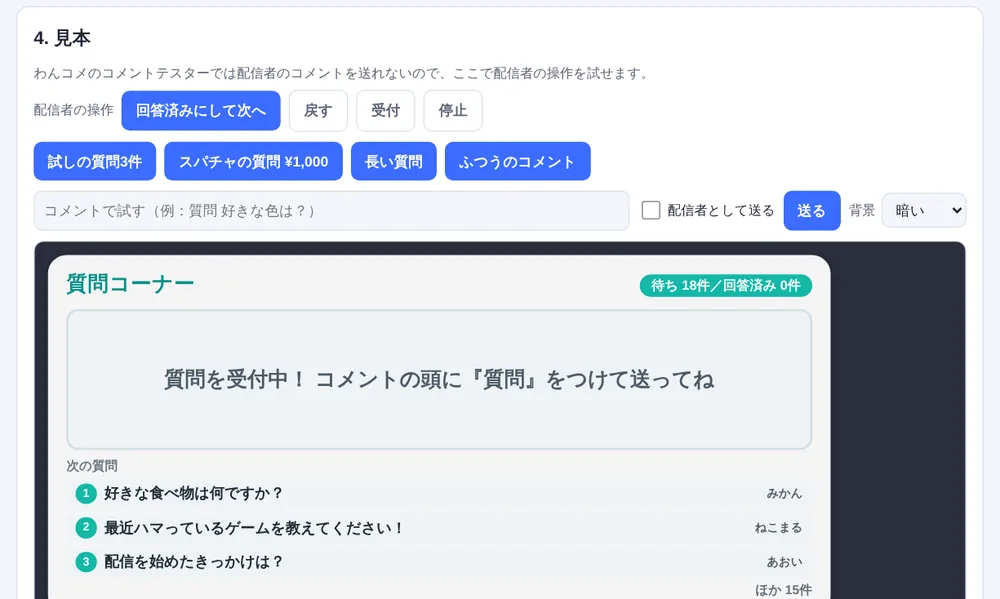The height and width of the screenshot is (599, 1000).
Task: Select question 好きな食べ物は何ですか？
Action: pyautogui.click(x=193, y=493)
